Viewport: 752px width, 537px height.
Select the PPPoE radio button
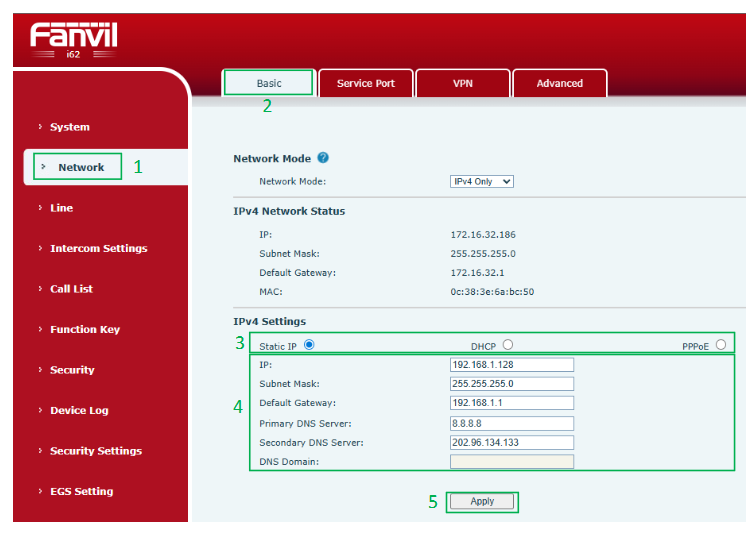click(721, 345)
